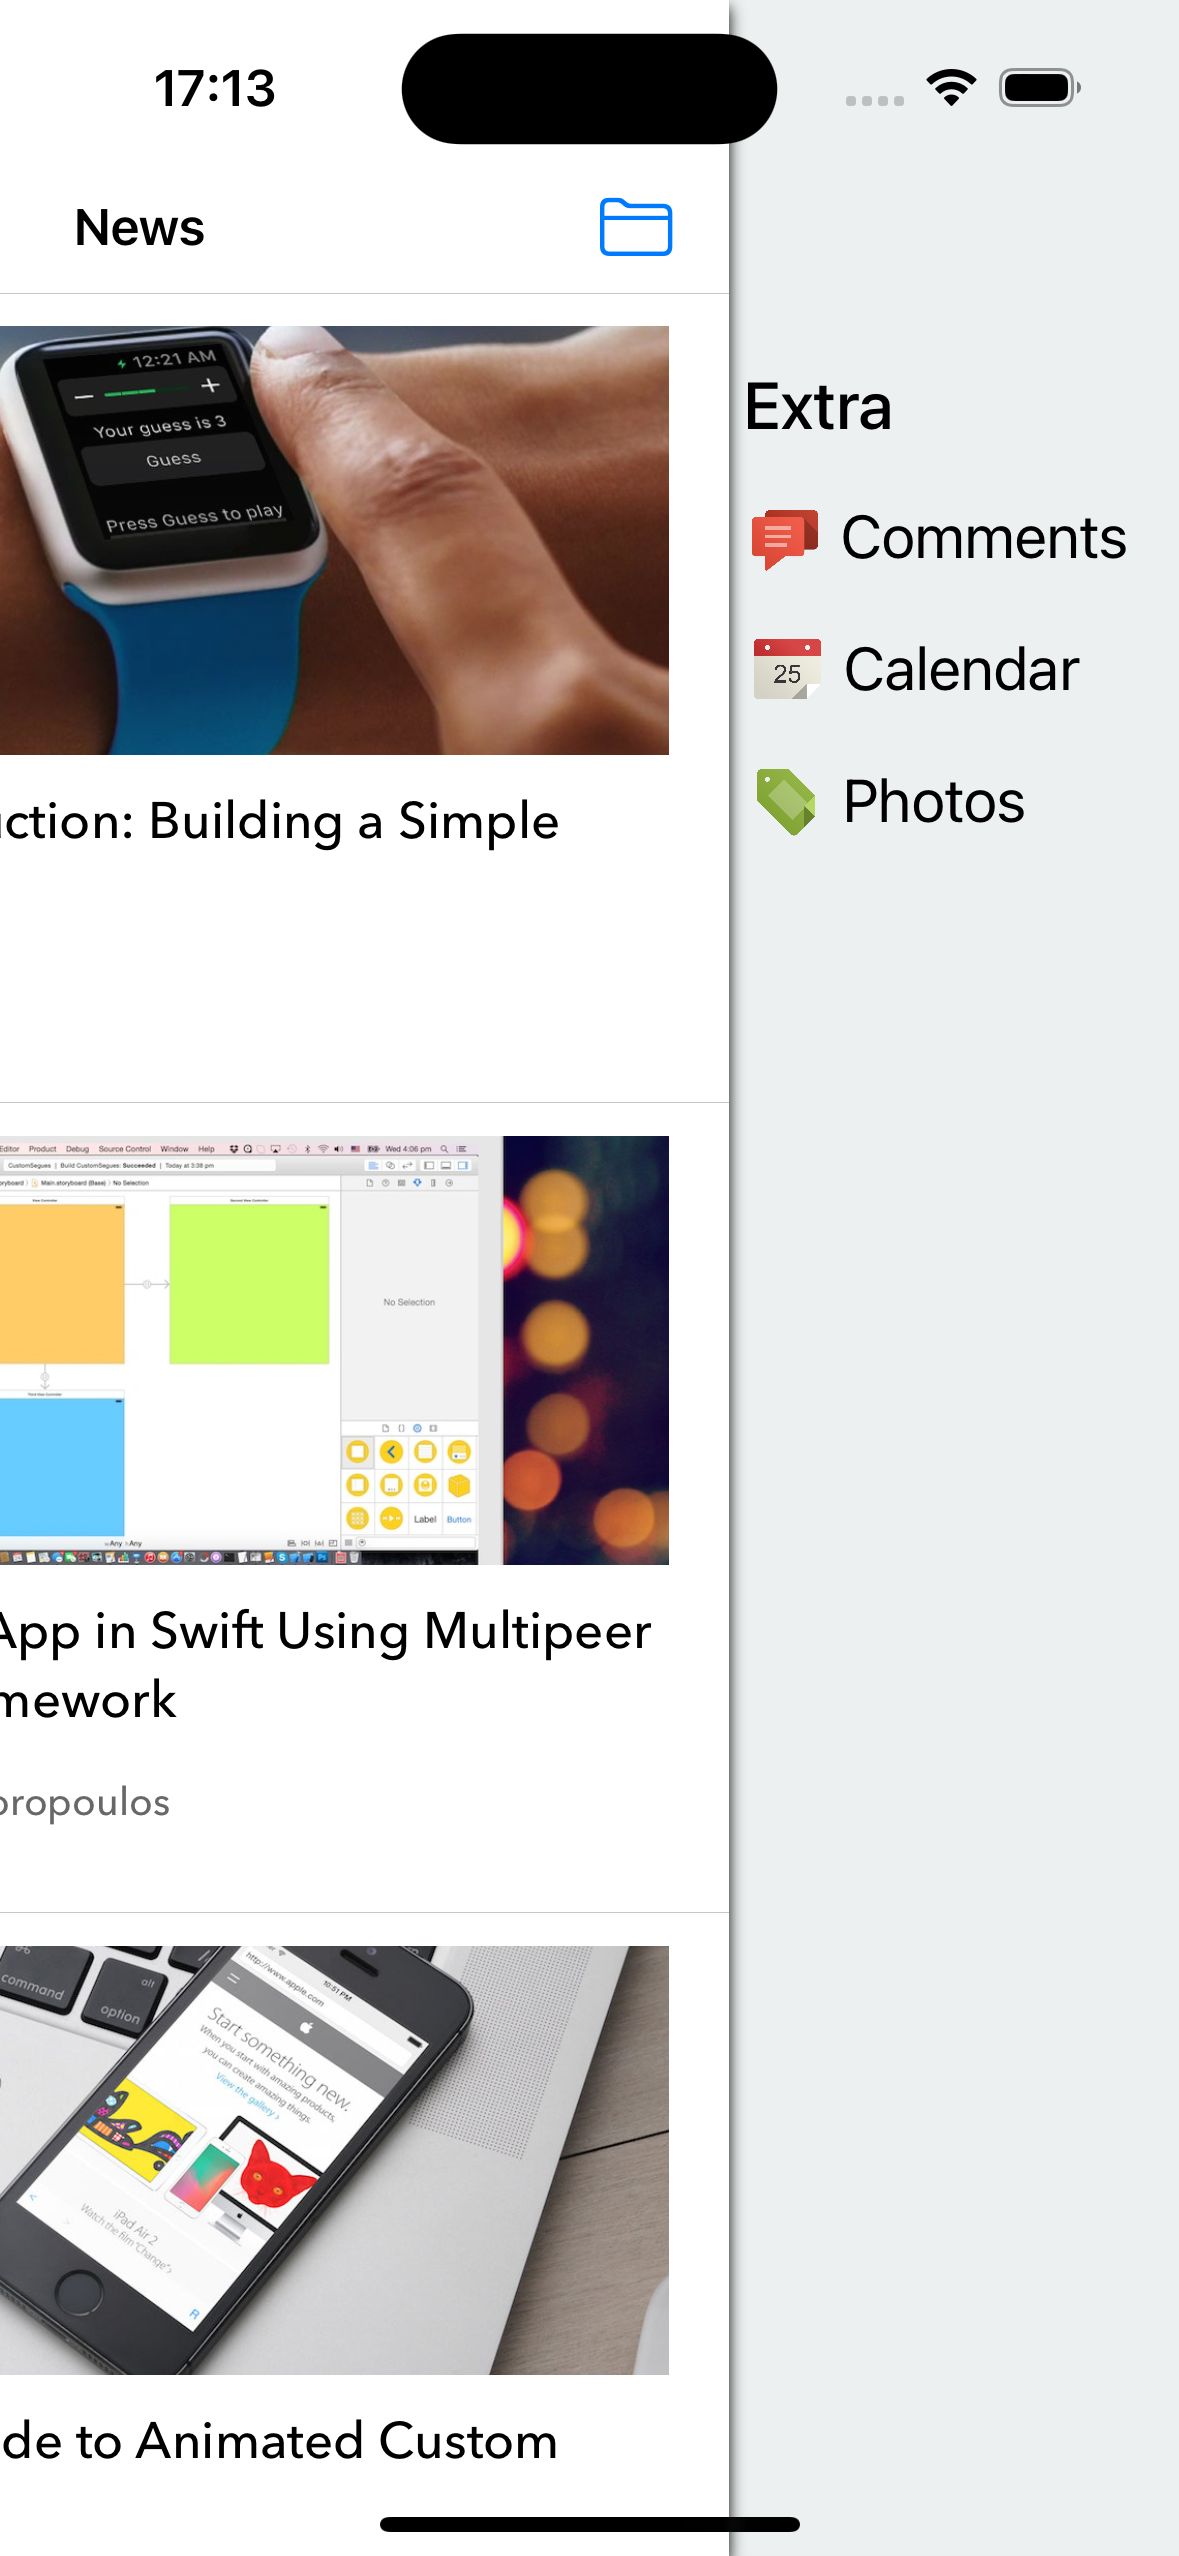Select Photos in the Extra sidebar
1179x2556 pixels.
(x=932, y=800)
